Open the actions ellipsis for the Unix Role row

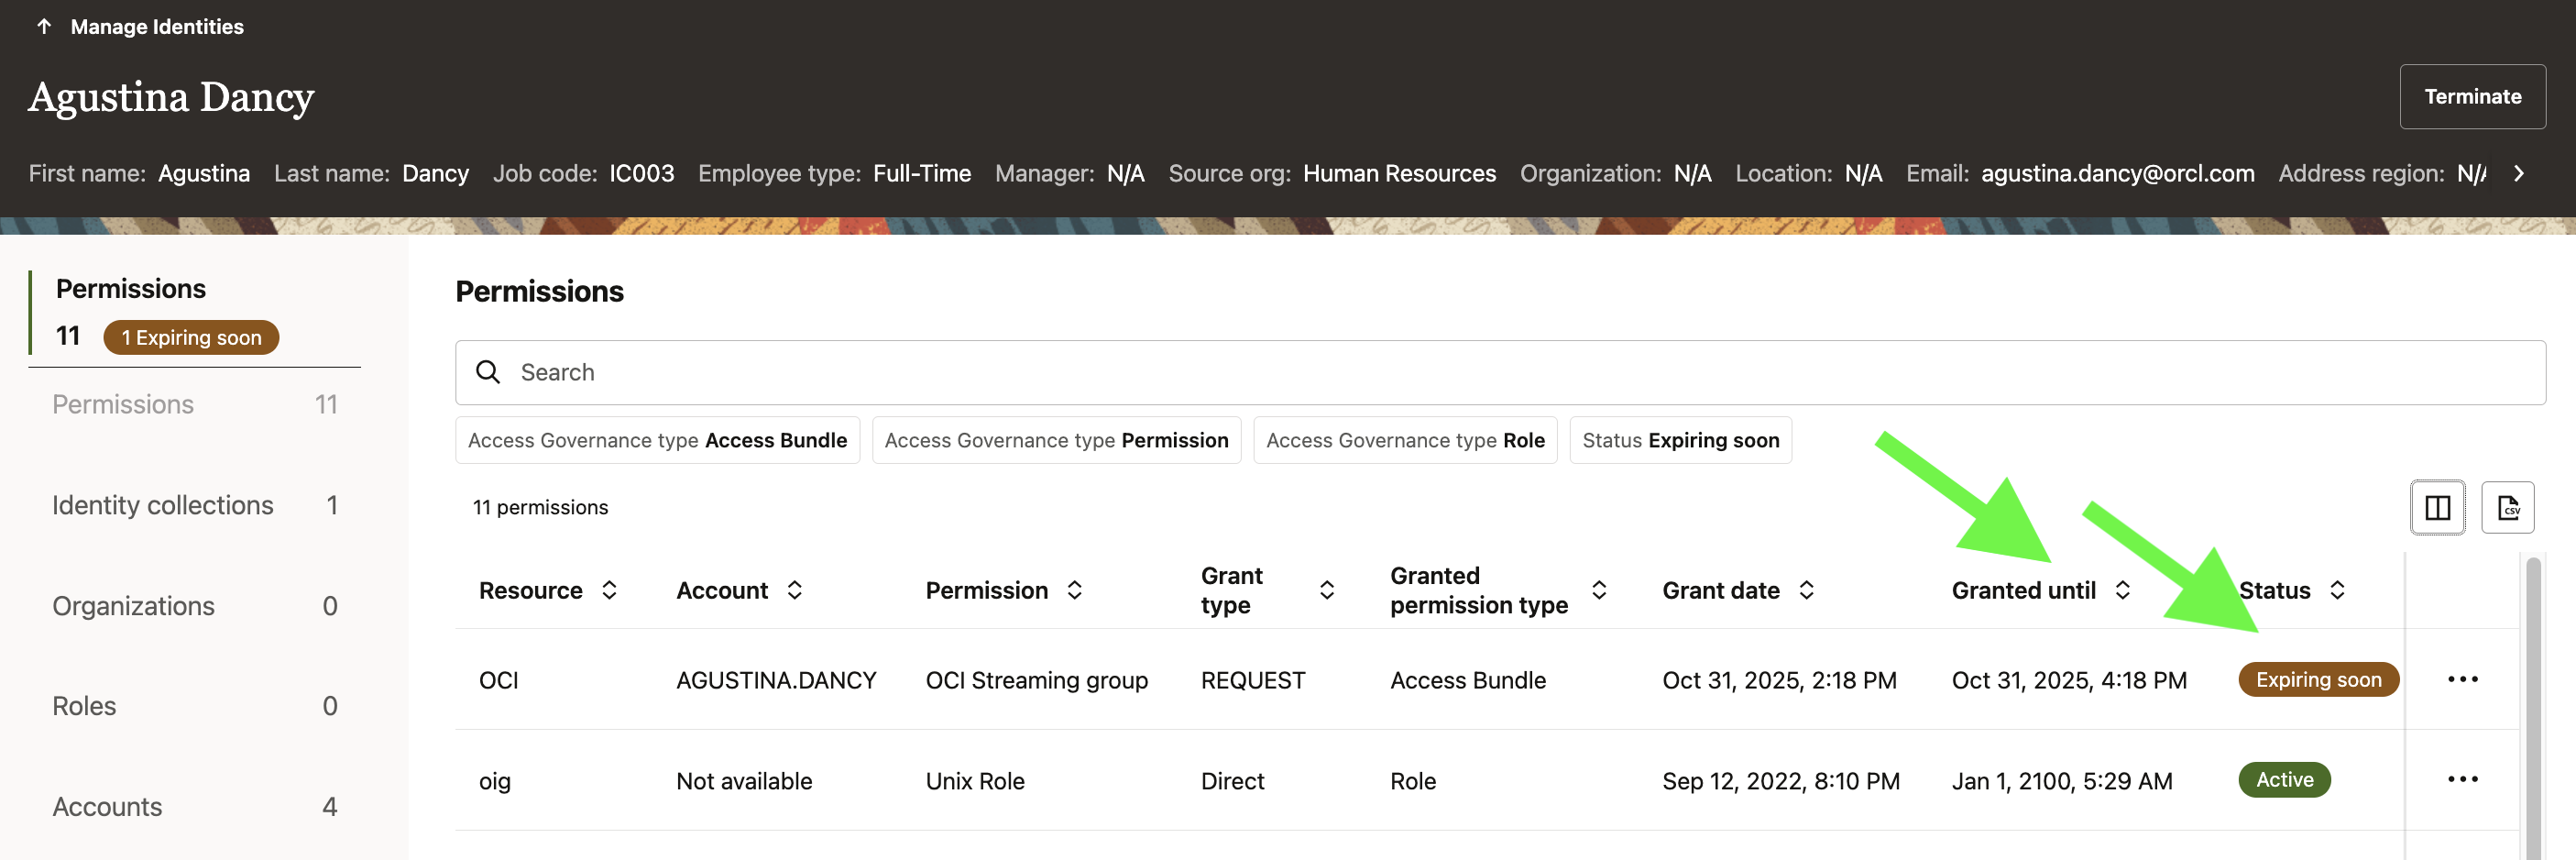pyautogui.click(x=2463, y=779)
